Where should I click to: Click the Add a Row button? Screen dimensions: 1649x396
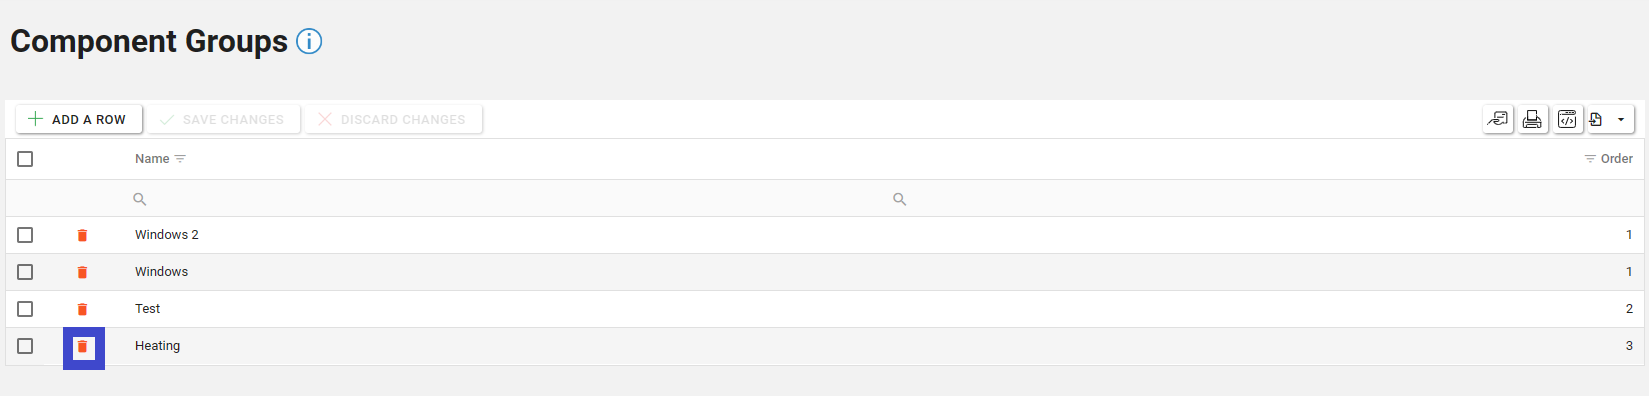click(x=78, y=119)
